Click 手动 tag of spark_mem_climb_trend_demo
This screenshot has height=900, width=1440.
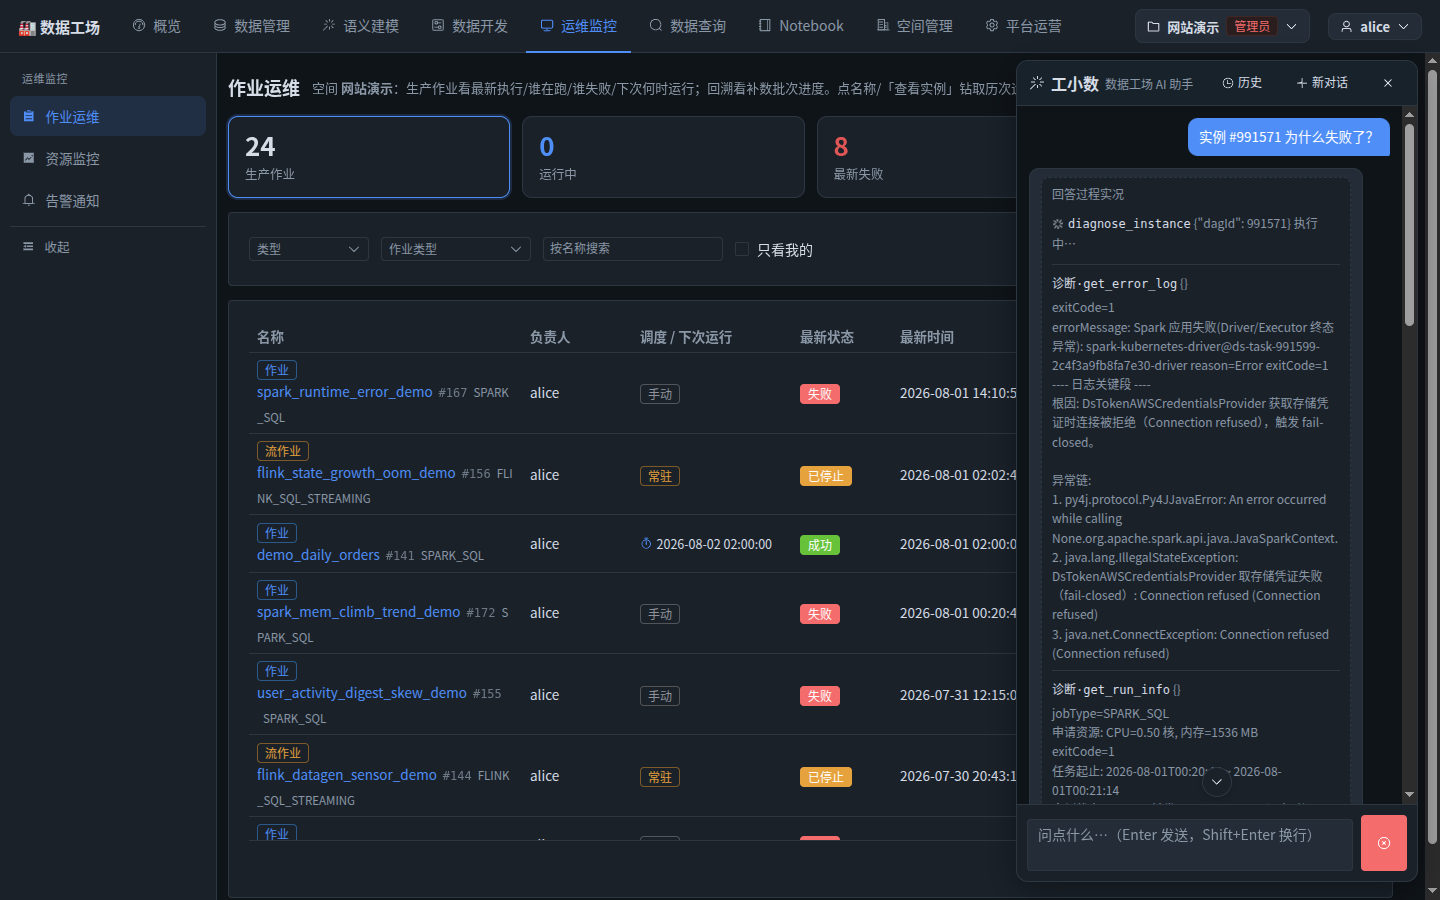tap(660, 614)
